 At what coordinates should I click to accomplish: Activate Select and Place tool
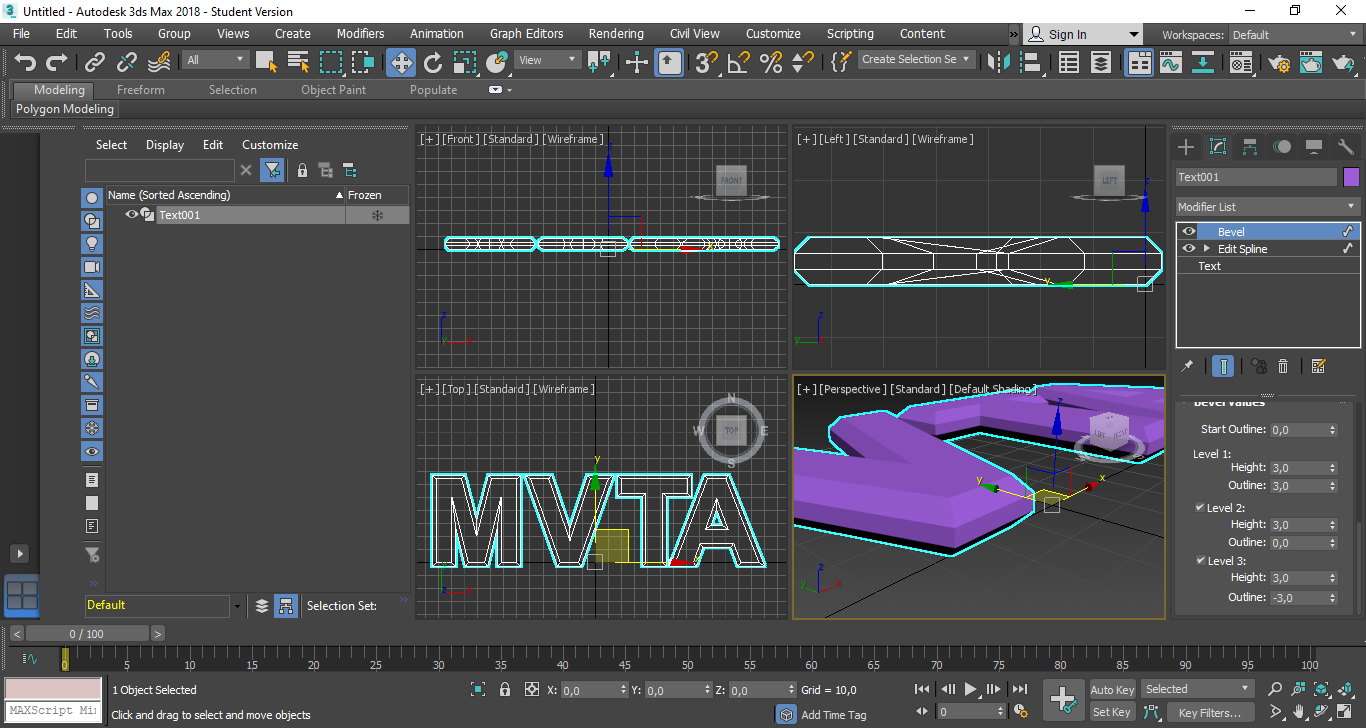(497, 63)
